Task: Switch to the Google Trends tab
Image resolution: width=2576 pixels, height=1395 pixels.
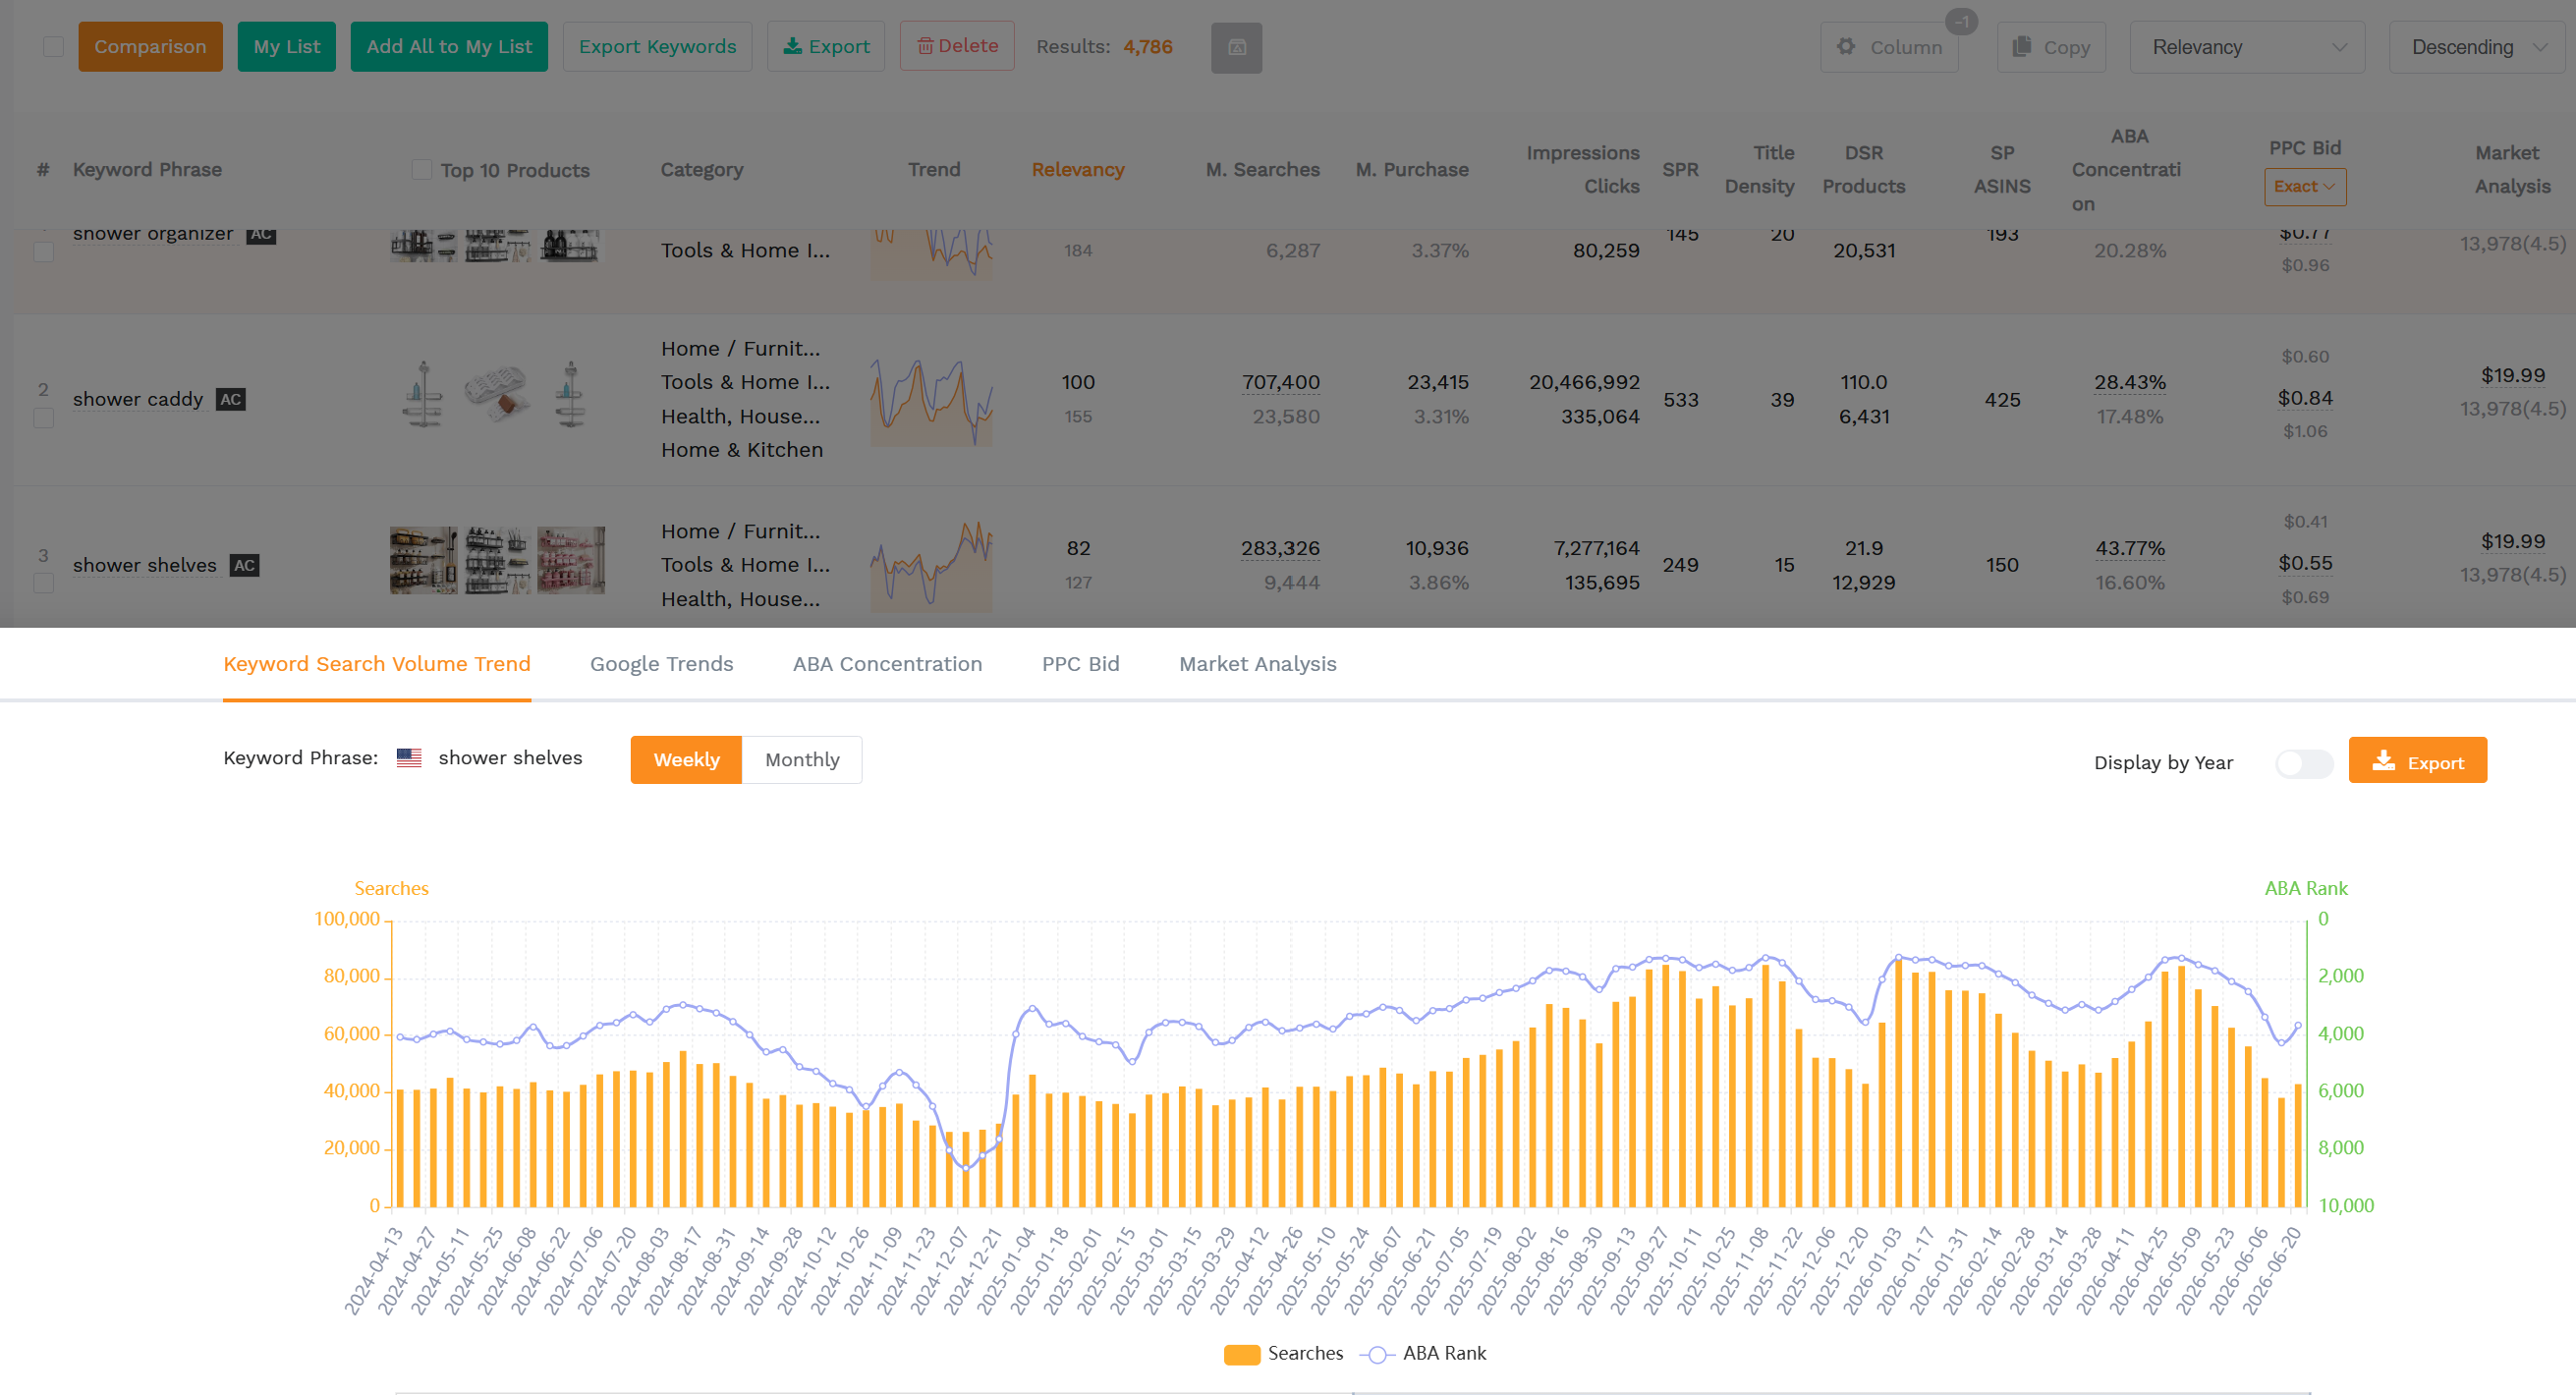Action: point(661,664)
